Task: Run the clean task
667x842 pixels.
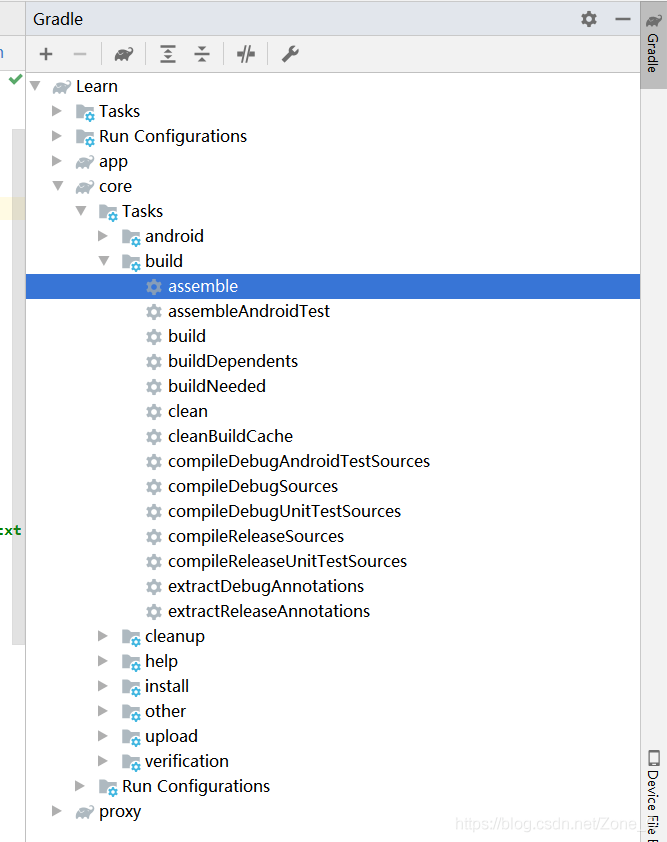Action: tap(188, 411)
